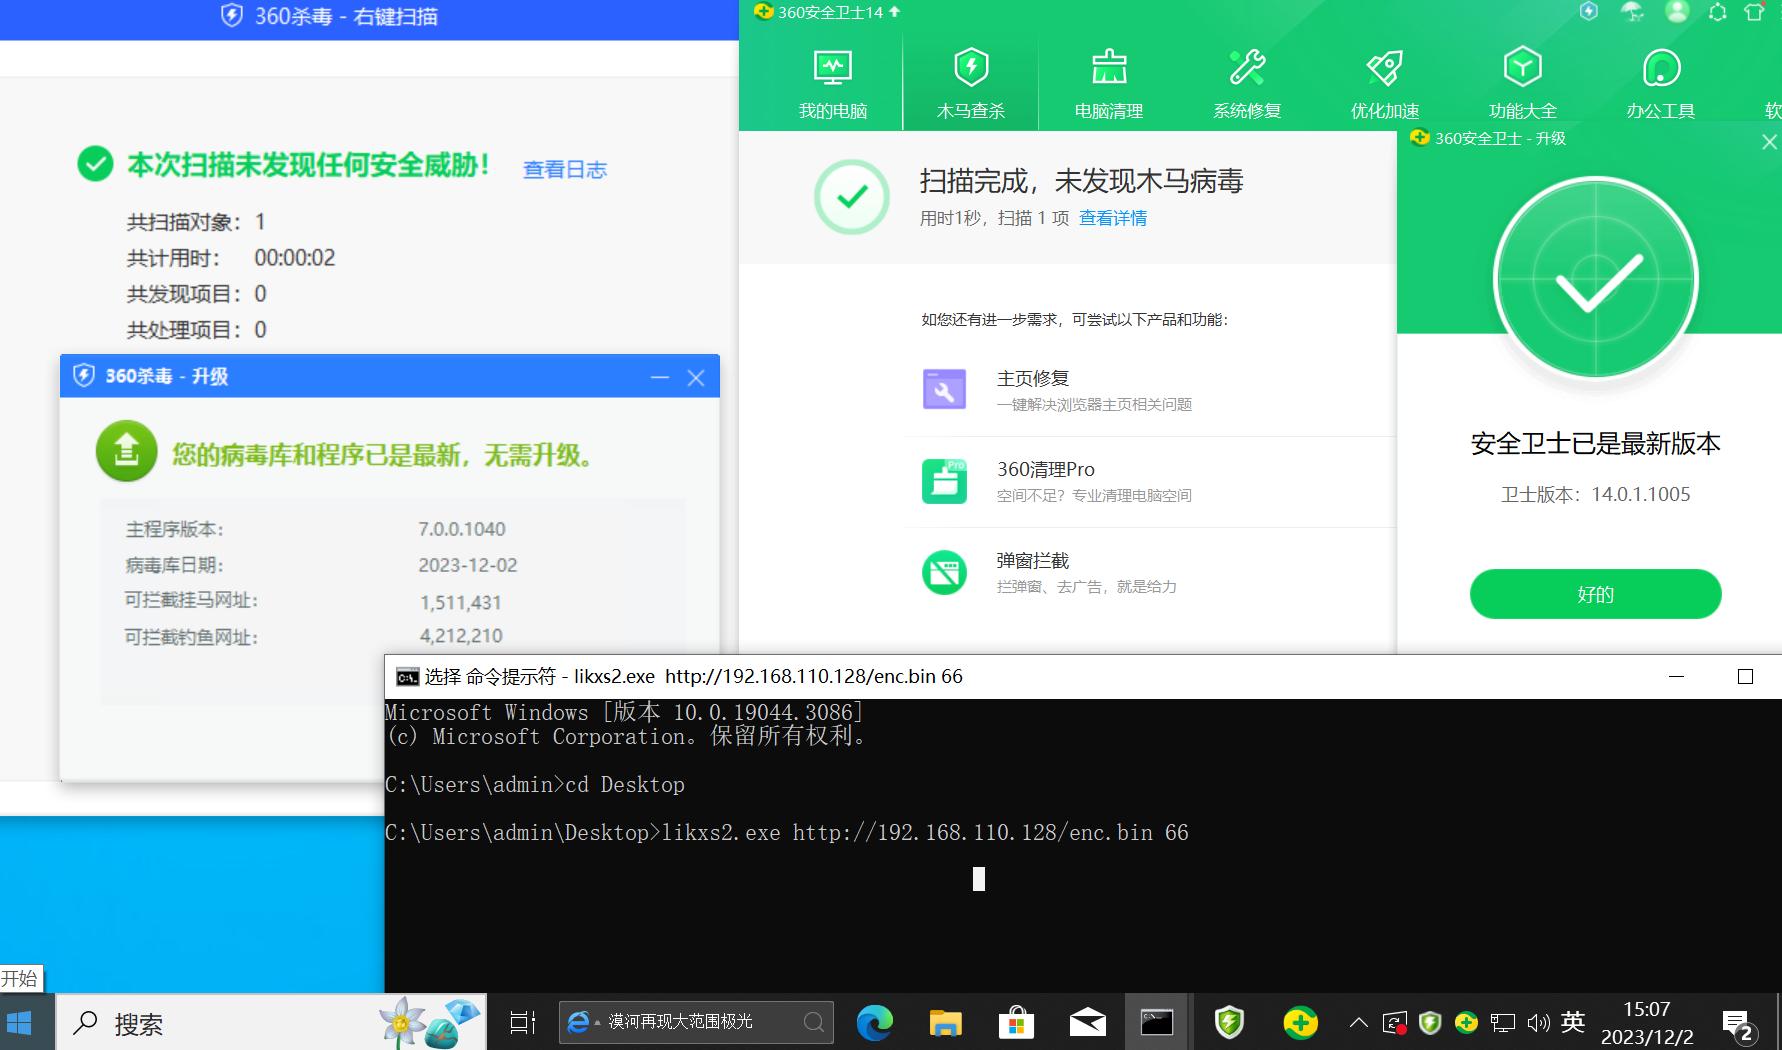
Task: Click 卫士版本 14.0.1.1005 text
Action: click(x=1595, y=494)
